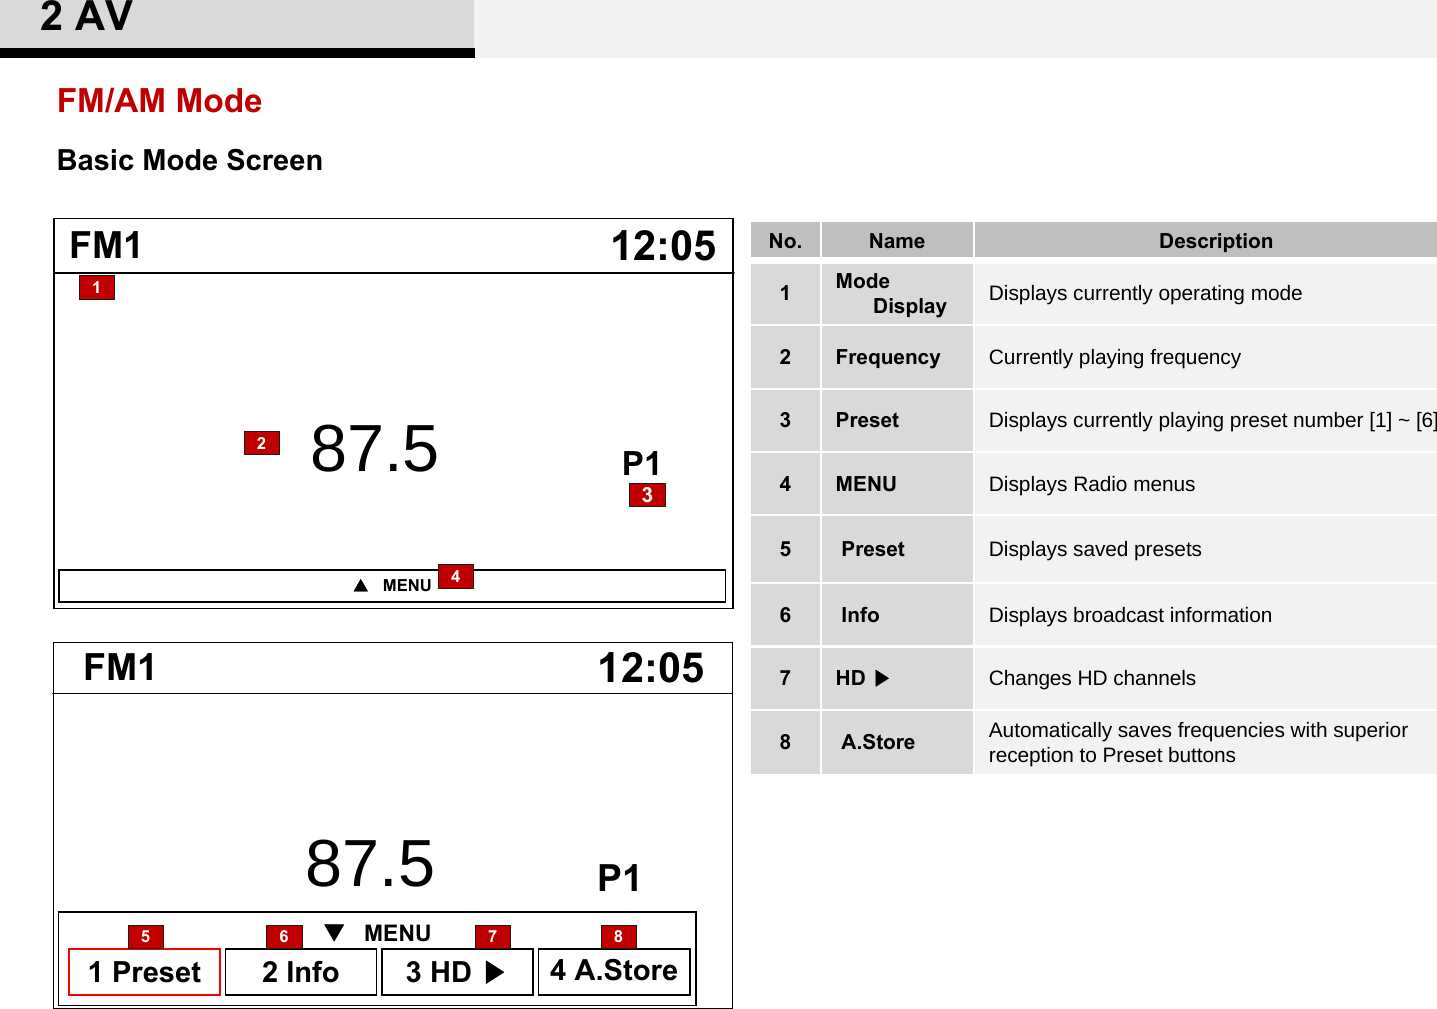
Task: Click 'Displays broadcast information' description
Action: pos(1130,615)
